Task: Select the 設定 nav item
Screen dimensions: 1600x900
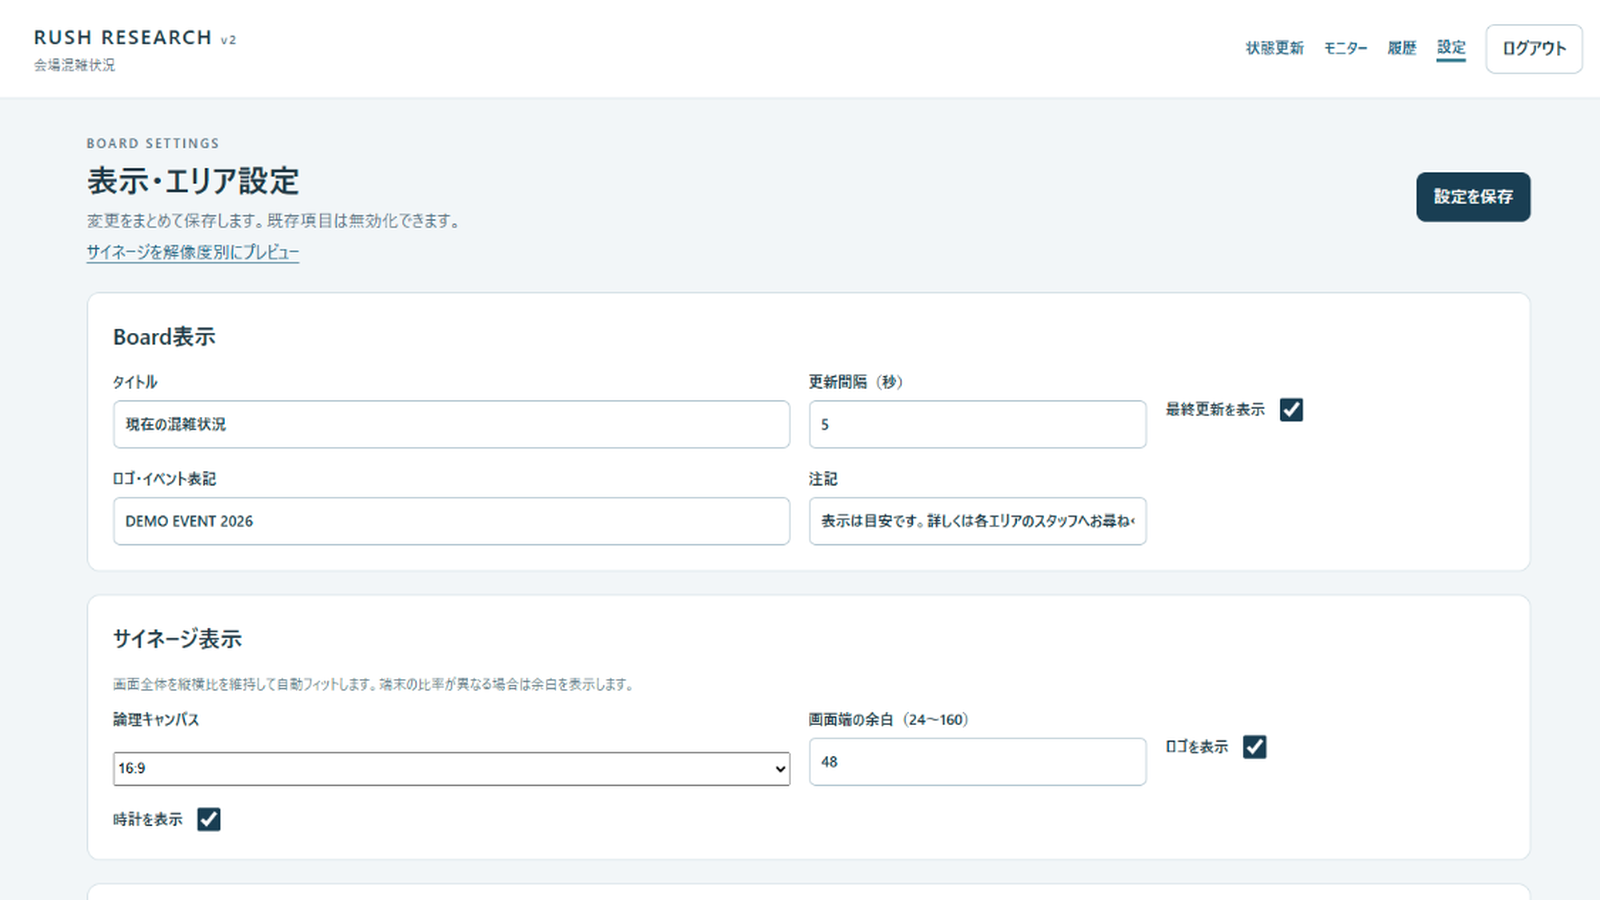Action: [1451, 48]
